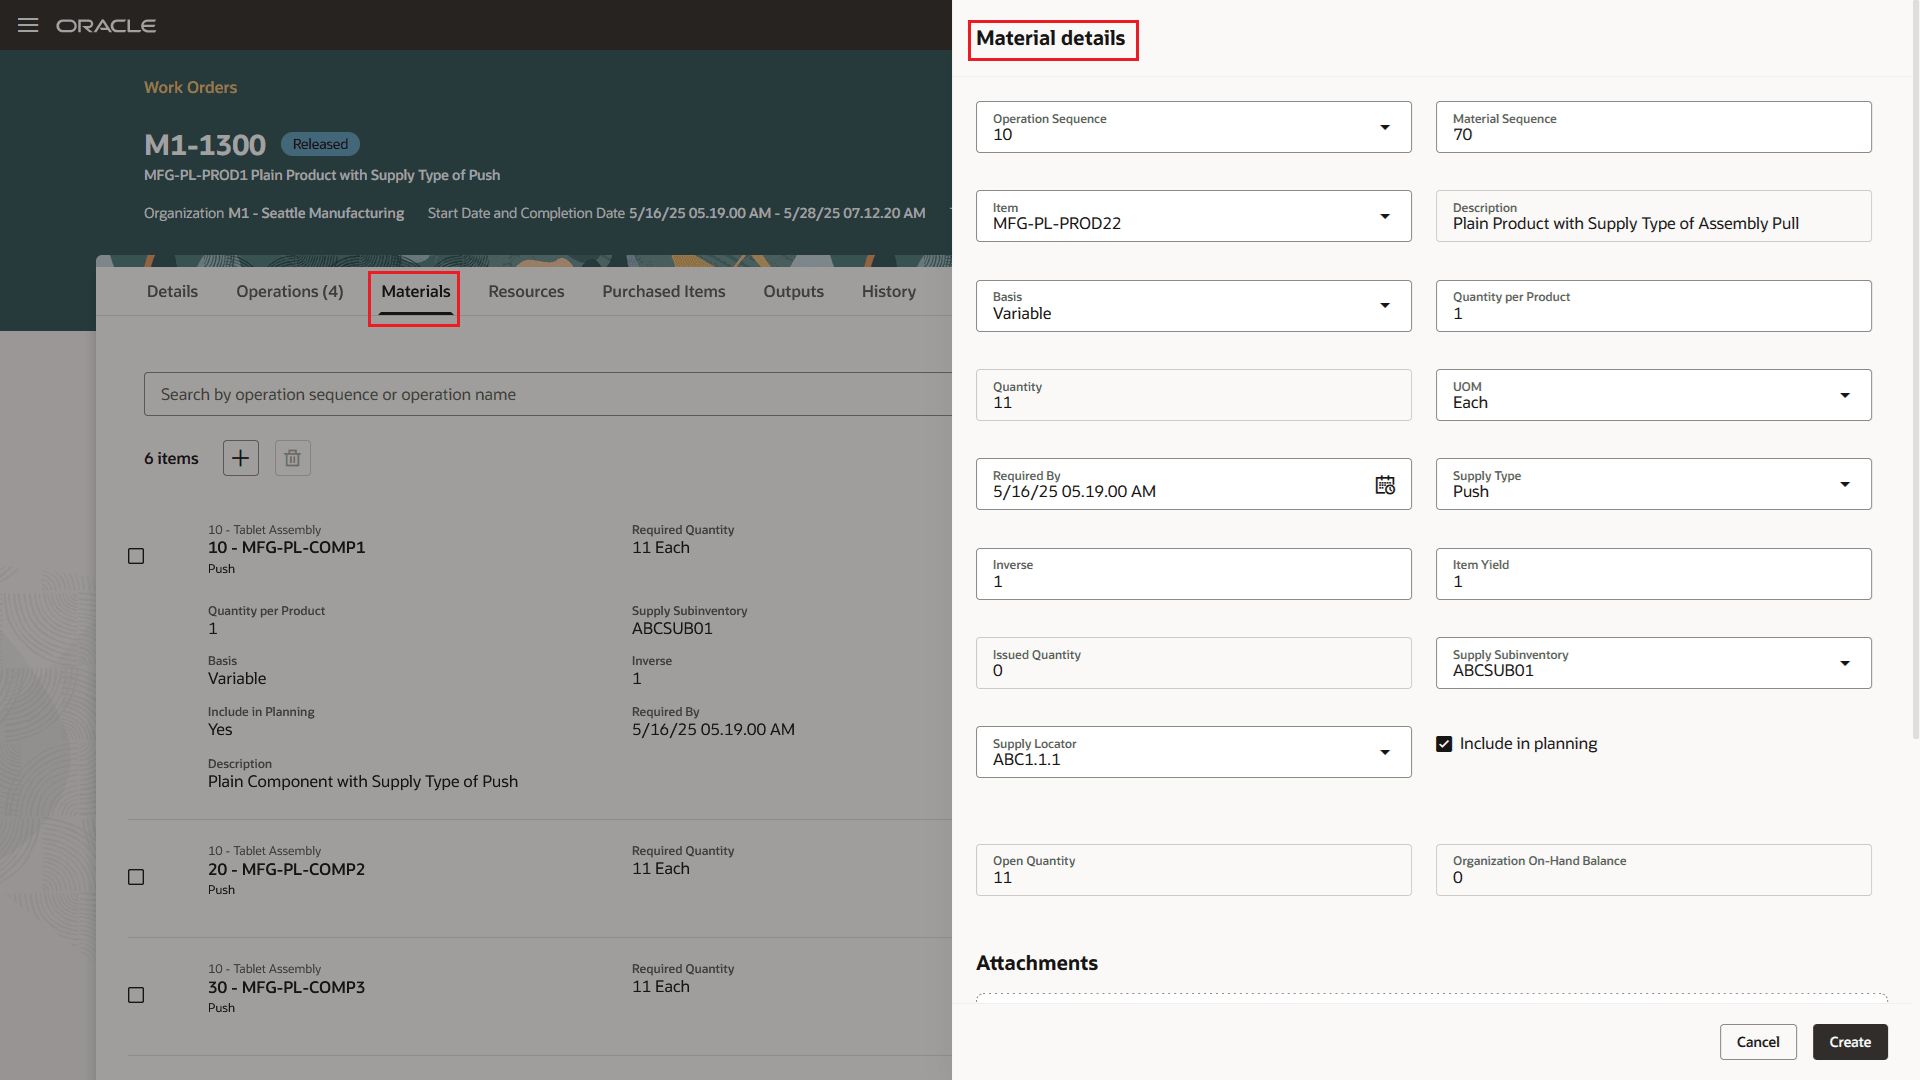Switch to the Resources tab
The width and height of the screenshot is (1920, 1080).
click(526, 291)
